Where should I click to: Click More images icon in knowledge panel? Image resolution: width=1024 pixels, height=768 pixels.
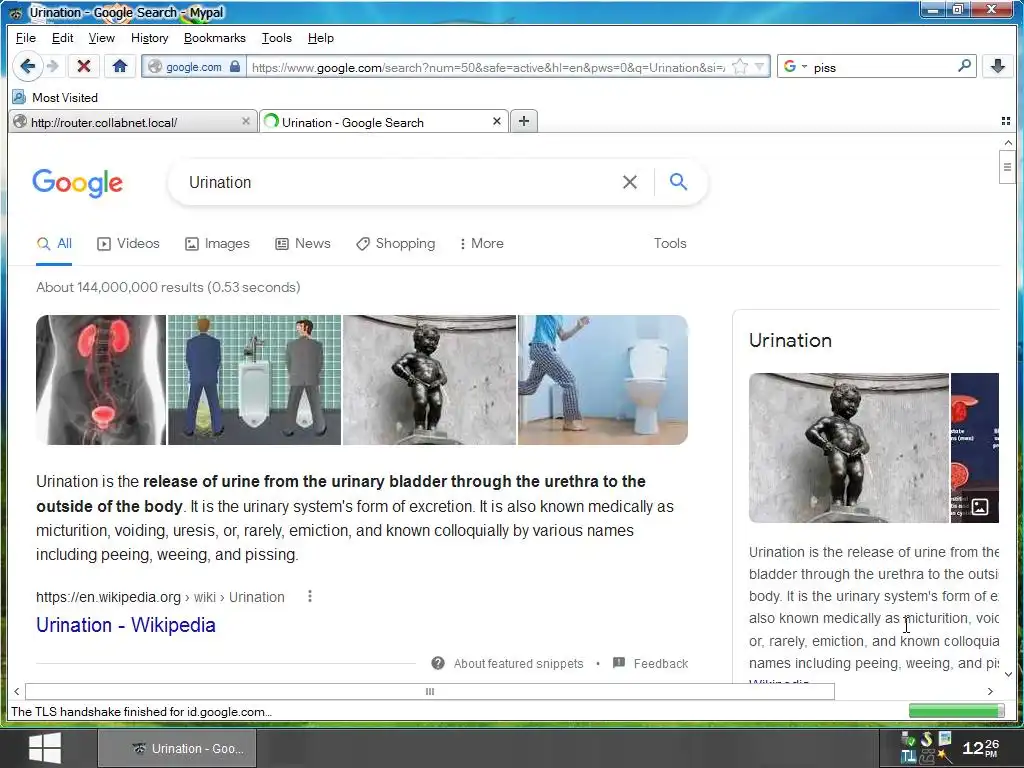click(x=980, y=506)
